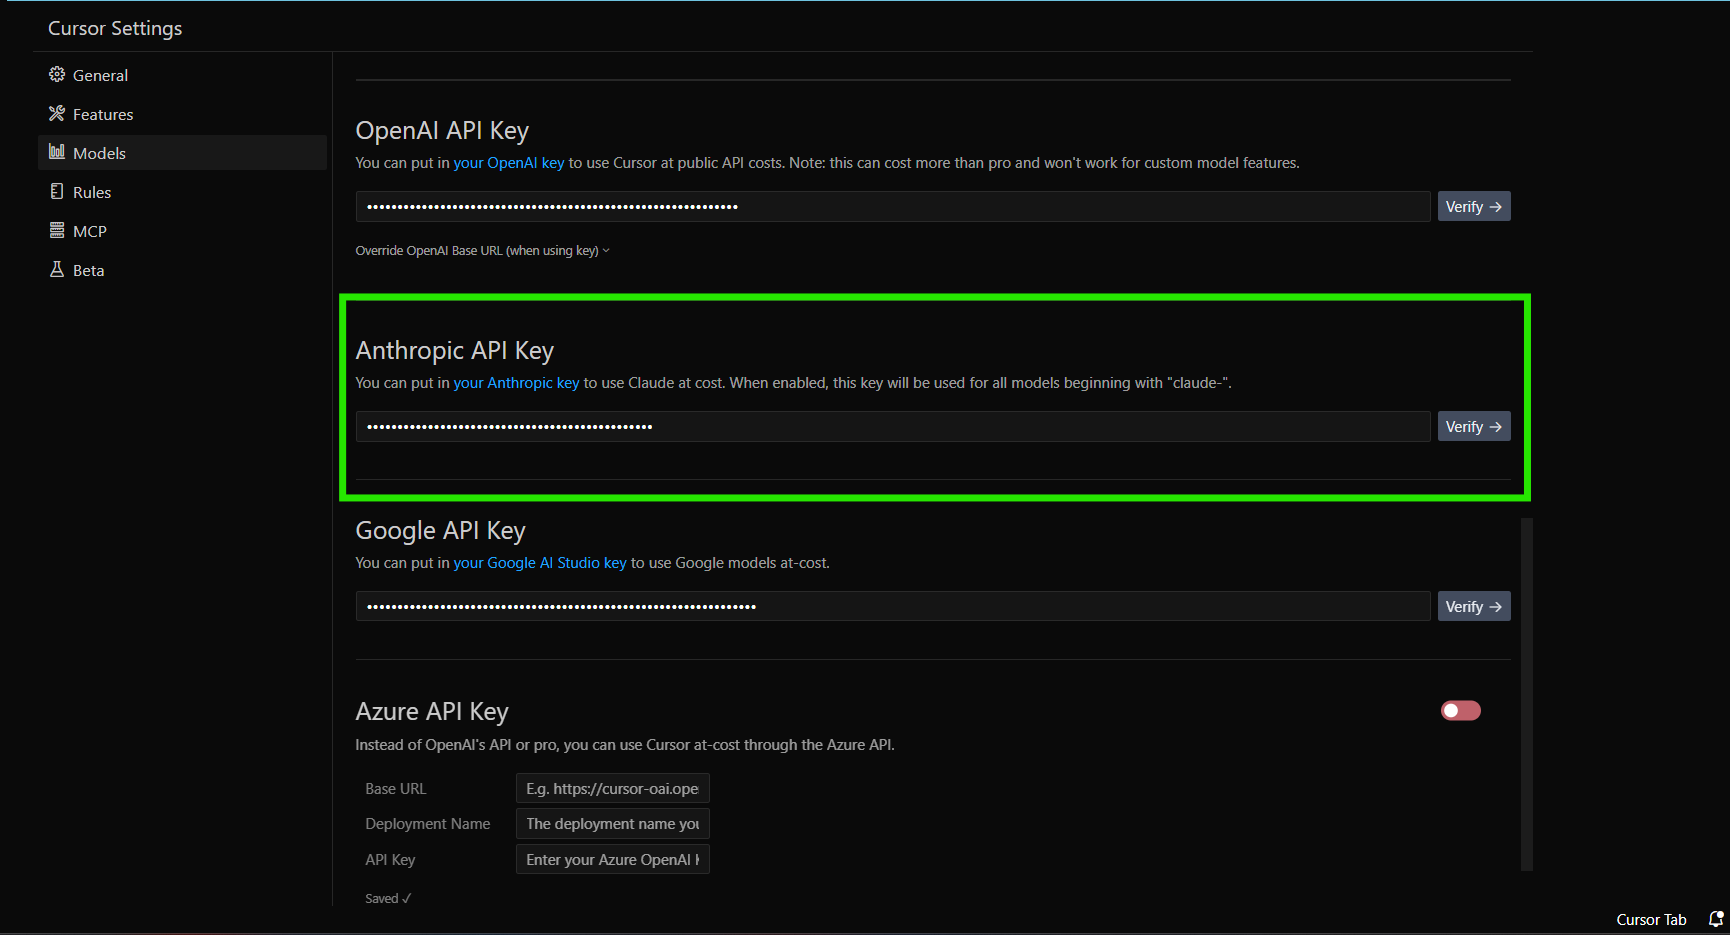Go to the Rules settings section

tap(183, 192)
